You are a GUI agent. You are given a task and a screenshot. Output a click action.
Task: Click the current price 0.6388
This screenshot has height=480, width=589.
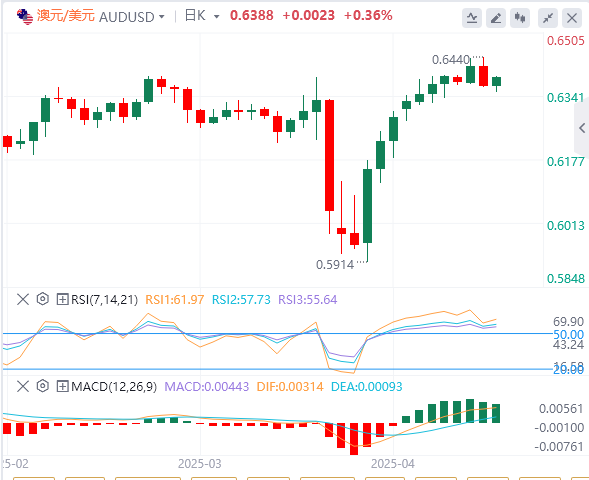(x=252, y=15)
